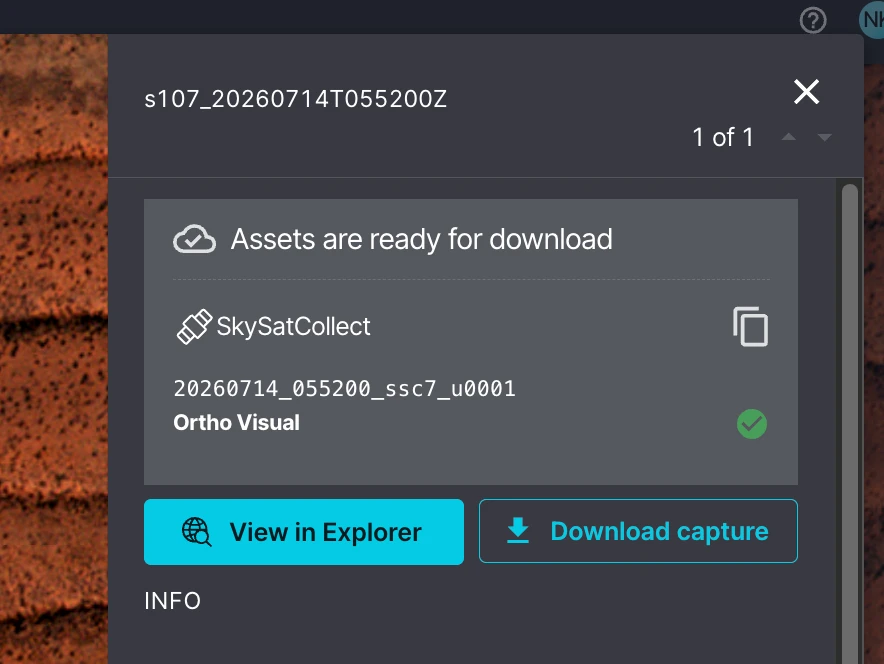Image resolution: width=884 pixels, height=664 pixels.
Task: Click the 1 of 1 counter
Action: pyautogui.click(x=723, y=137)
